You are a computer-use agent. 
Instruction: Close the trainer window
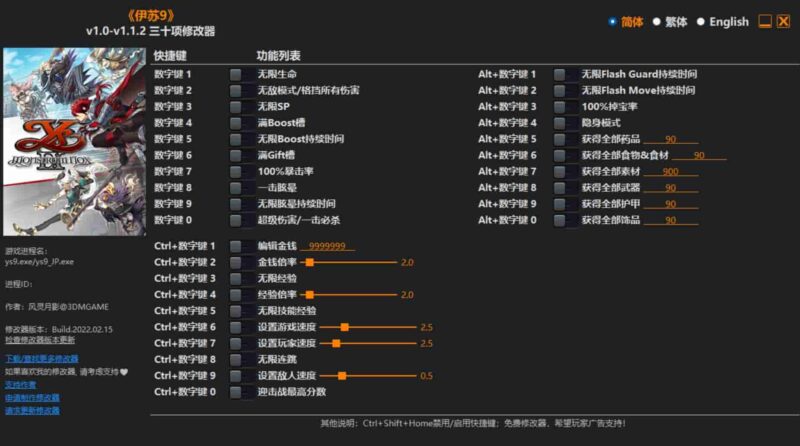point(784,21)
